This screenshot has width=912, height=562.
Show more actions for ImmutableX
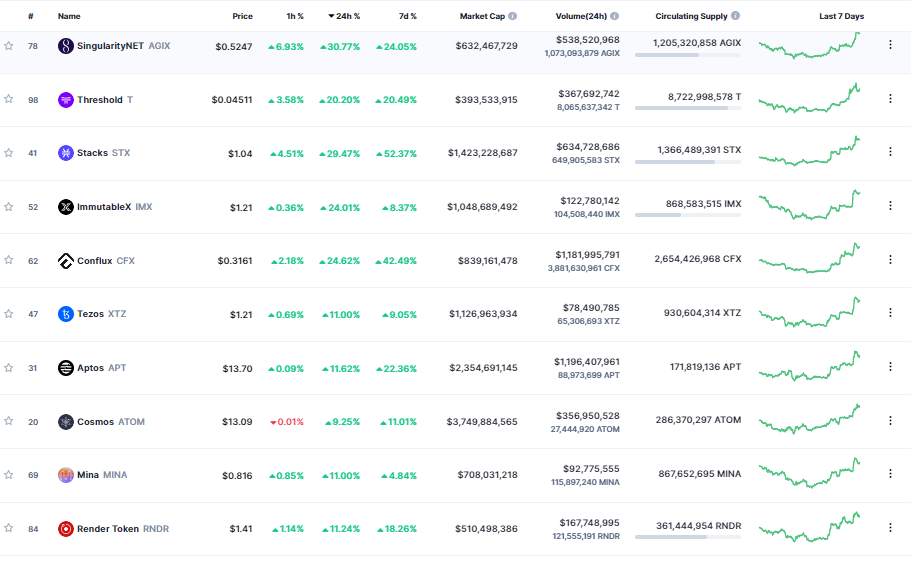point(890,205)
